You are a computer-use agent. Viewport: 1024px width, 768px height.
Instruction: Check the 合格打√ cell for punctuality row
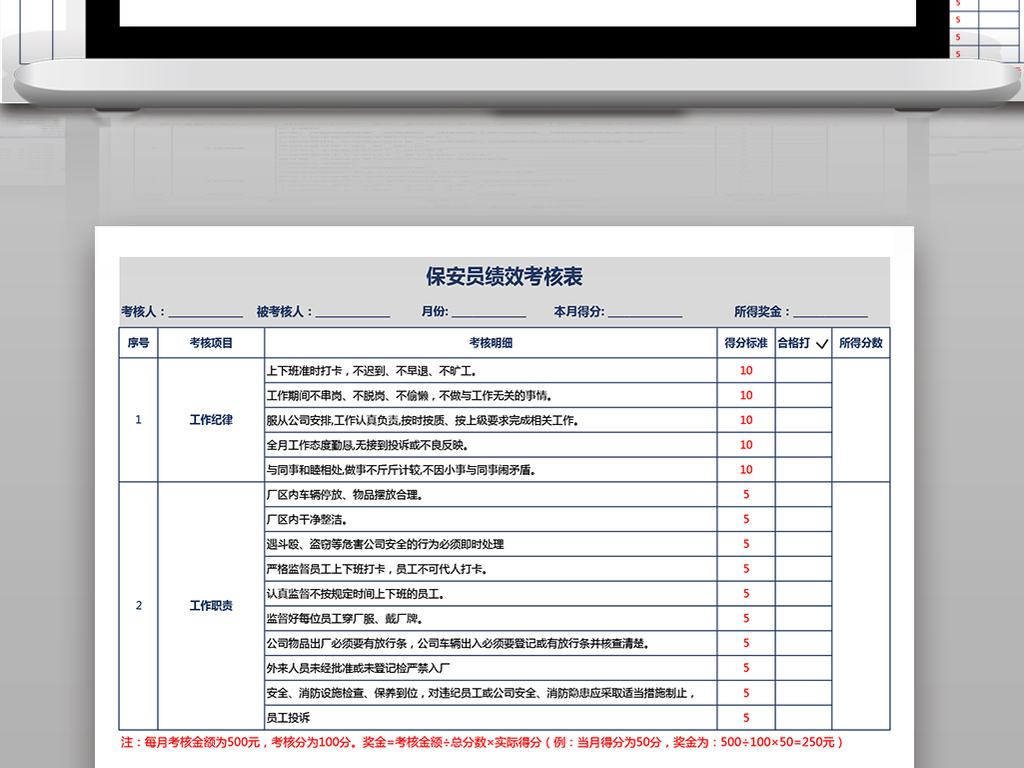pyautogui.click(x=802, y=369)
